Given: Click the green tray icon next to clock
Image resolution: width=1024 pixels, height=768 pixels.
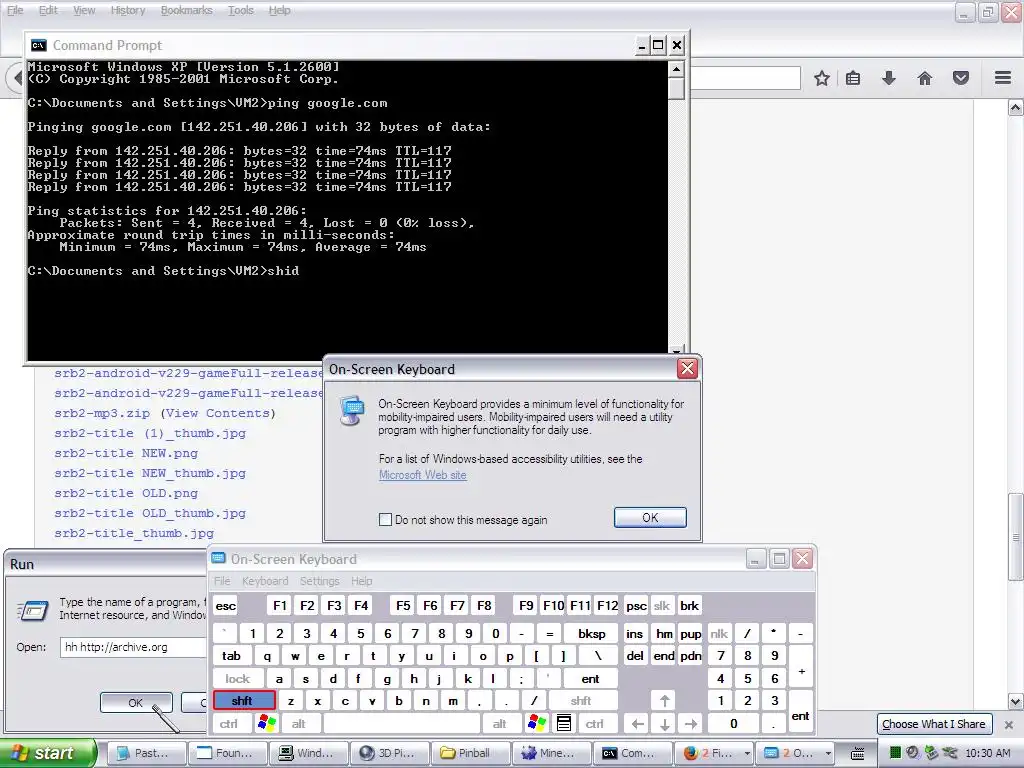Looking at the screenshot, I should point(895,753).
